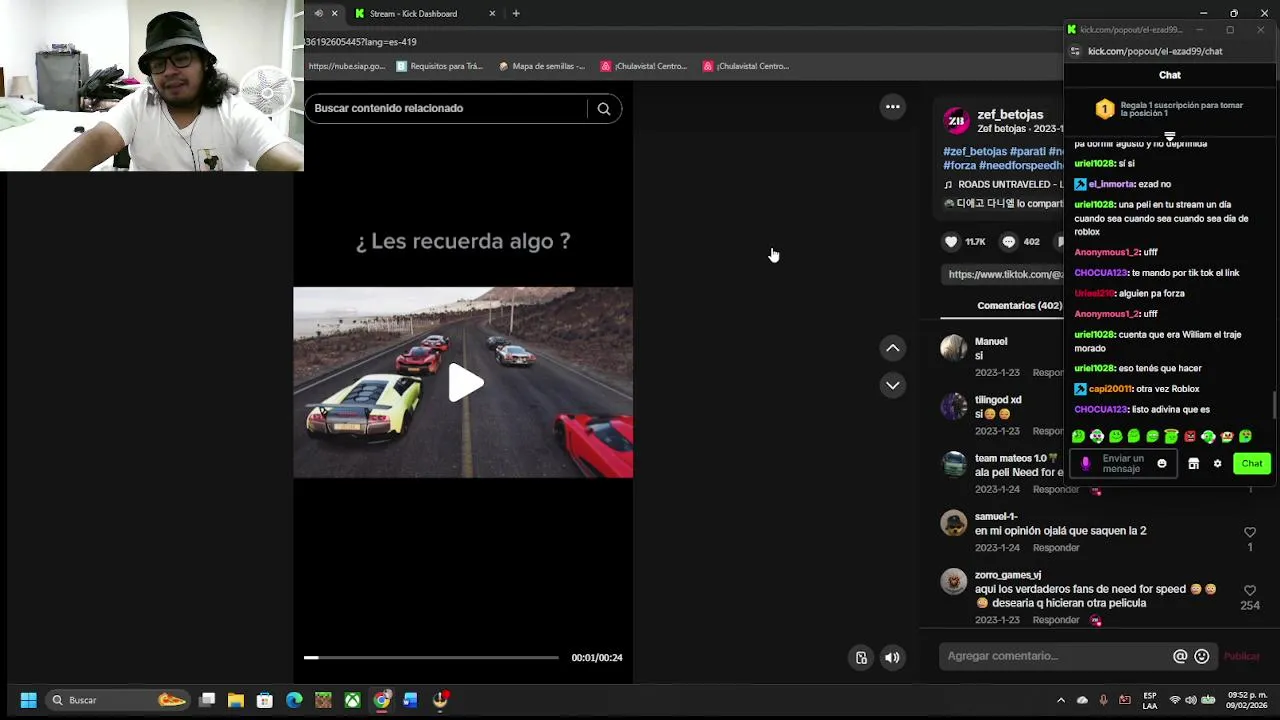1280x720 pixels.
Task: Reply to zorro_games_vj's comment via Responder
Action: pyautogui.click(x=1056, y=620)
